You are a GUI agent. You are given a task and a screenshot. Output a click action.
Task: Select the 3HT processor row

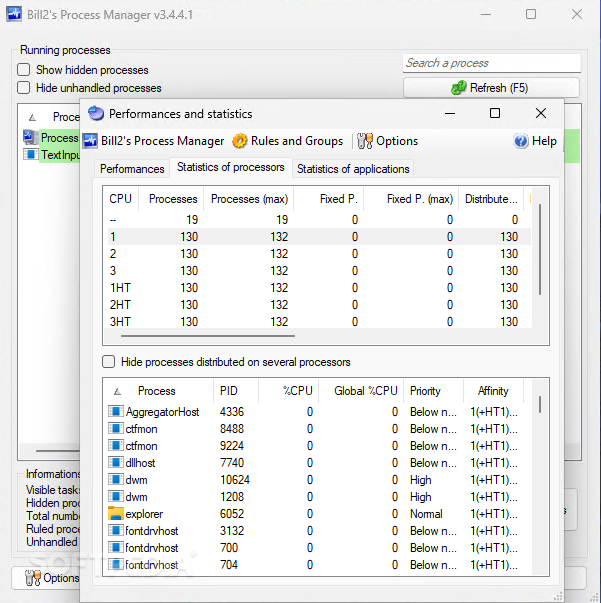(x=319, y=321)
